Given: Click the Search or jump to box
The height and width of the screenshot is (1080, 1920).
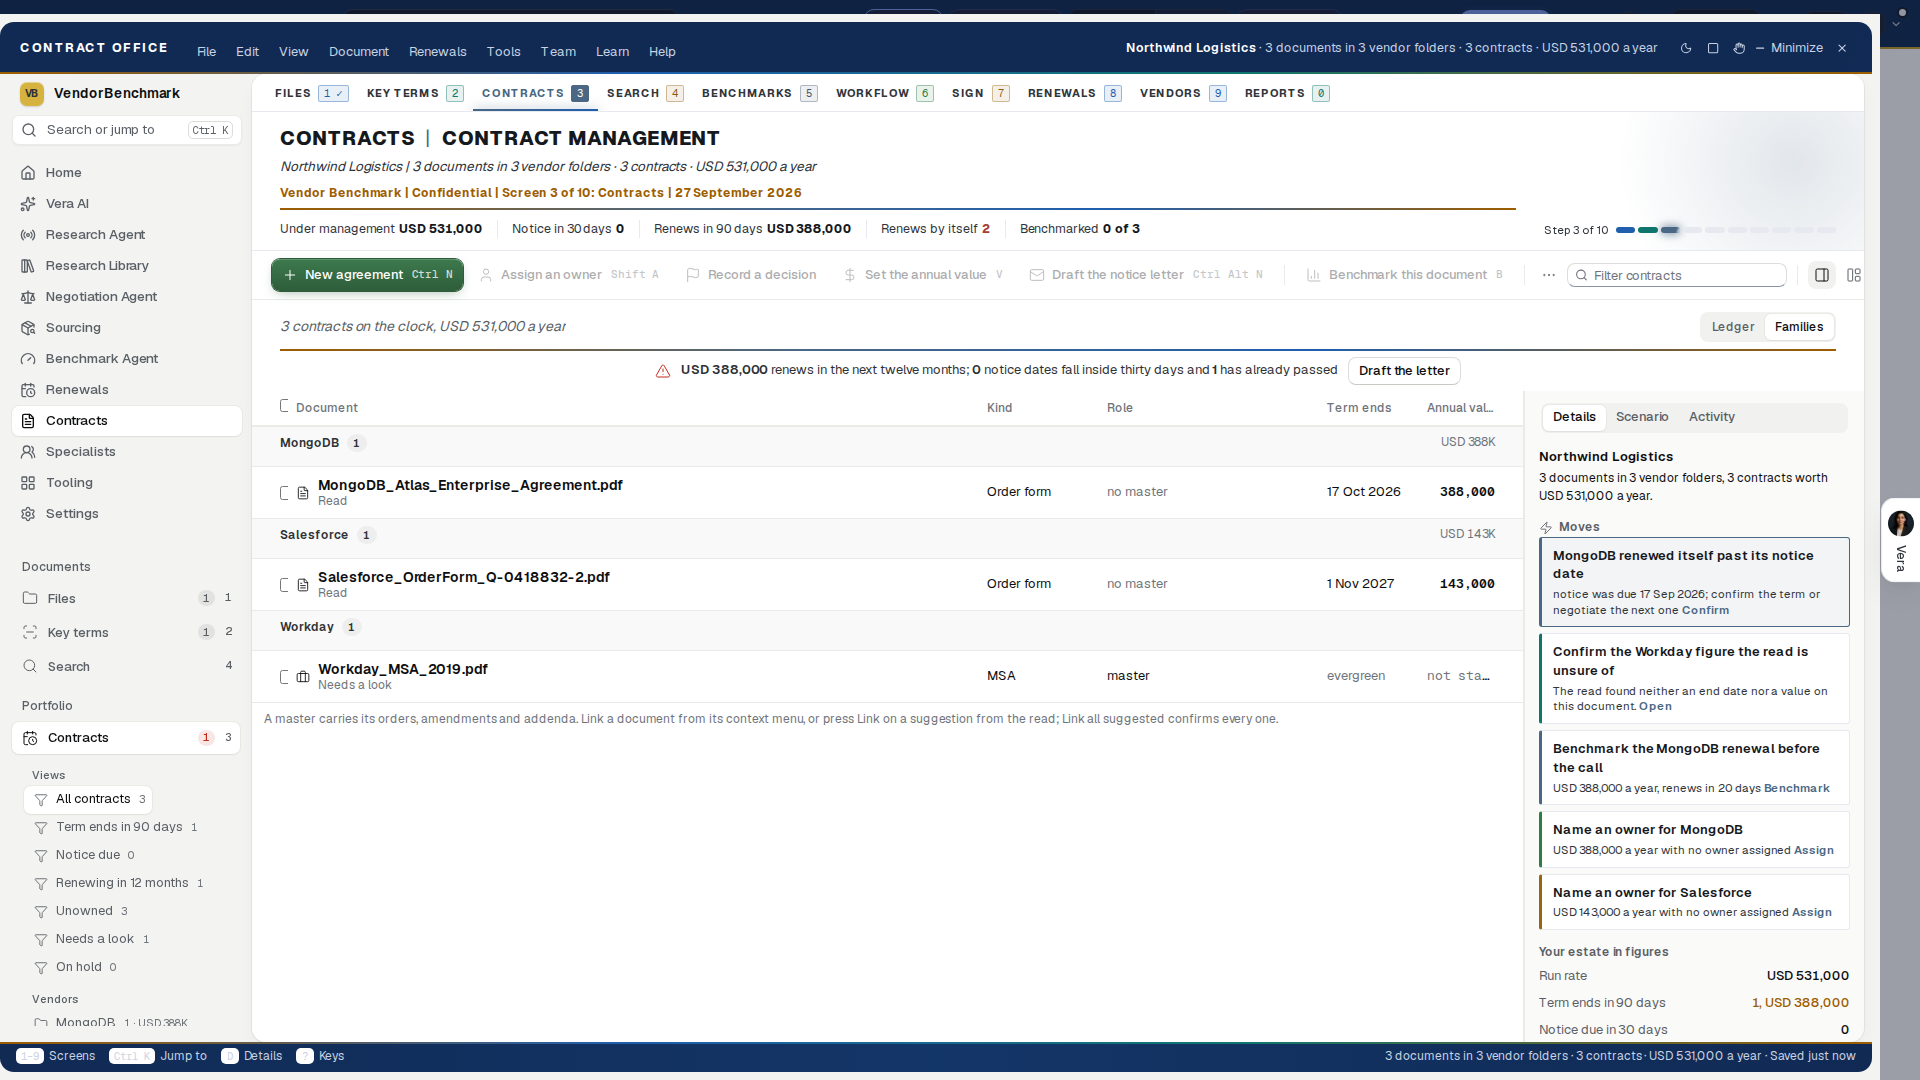Looking at the screenshot, I should [x=127, y=130].
